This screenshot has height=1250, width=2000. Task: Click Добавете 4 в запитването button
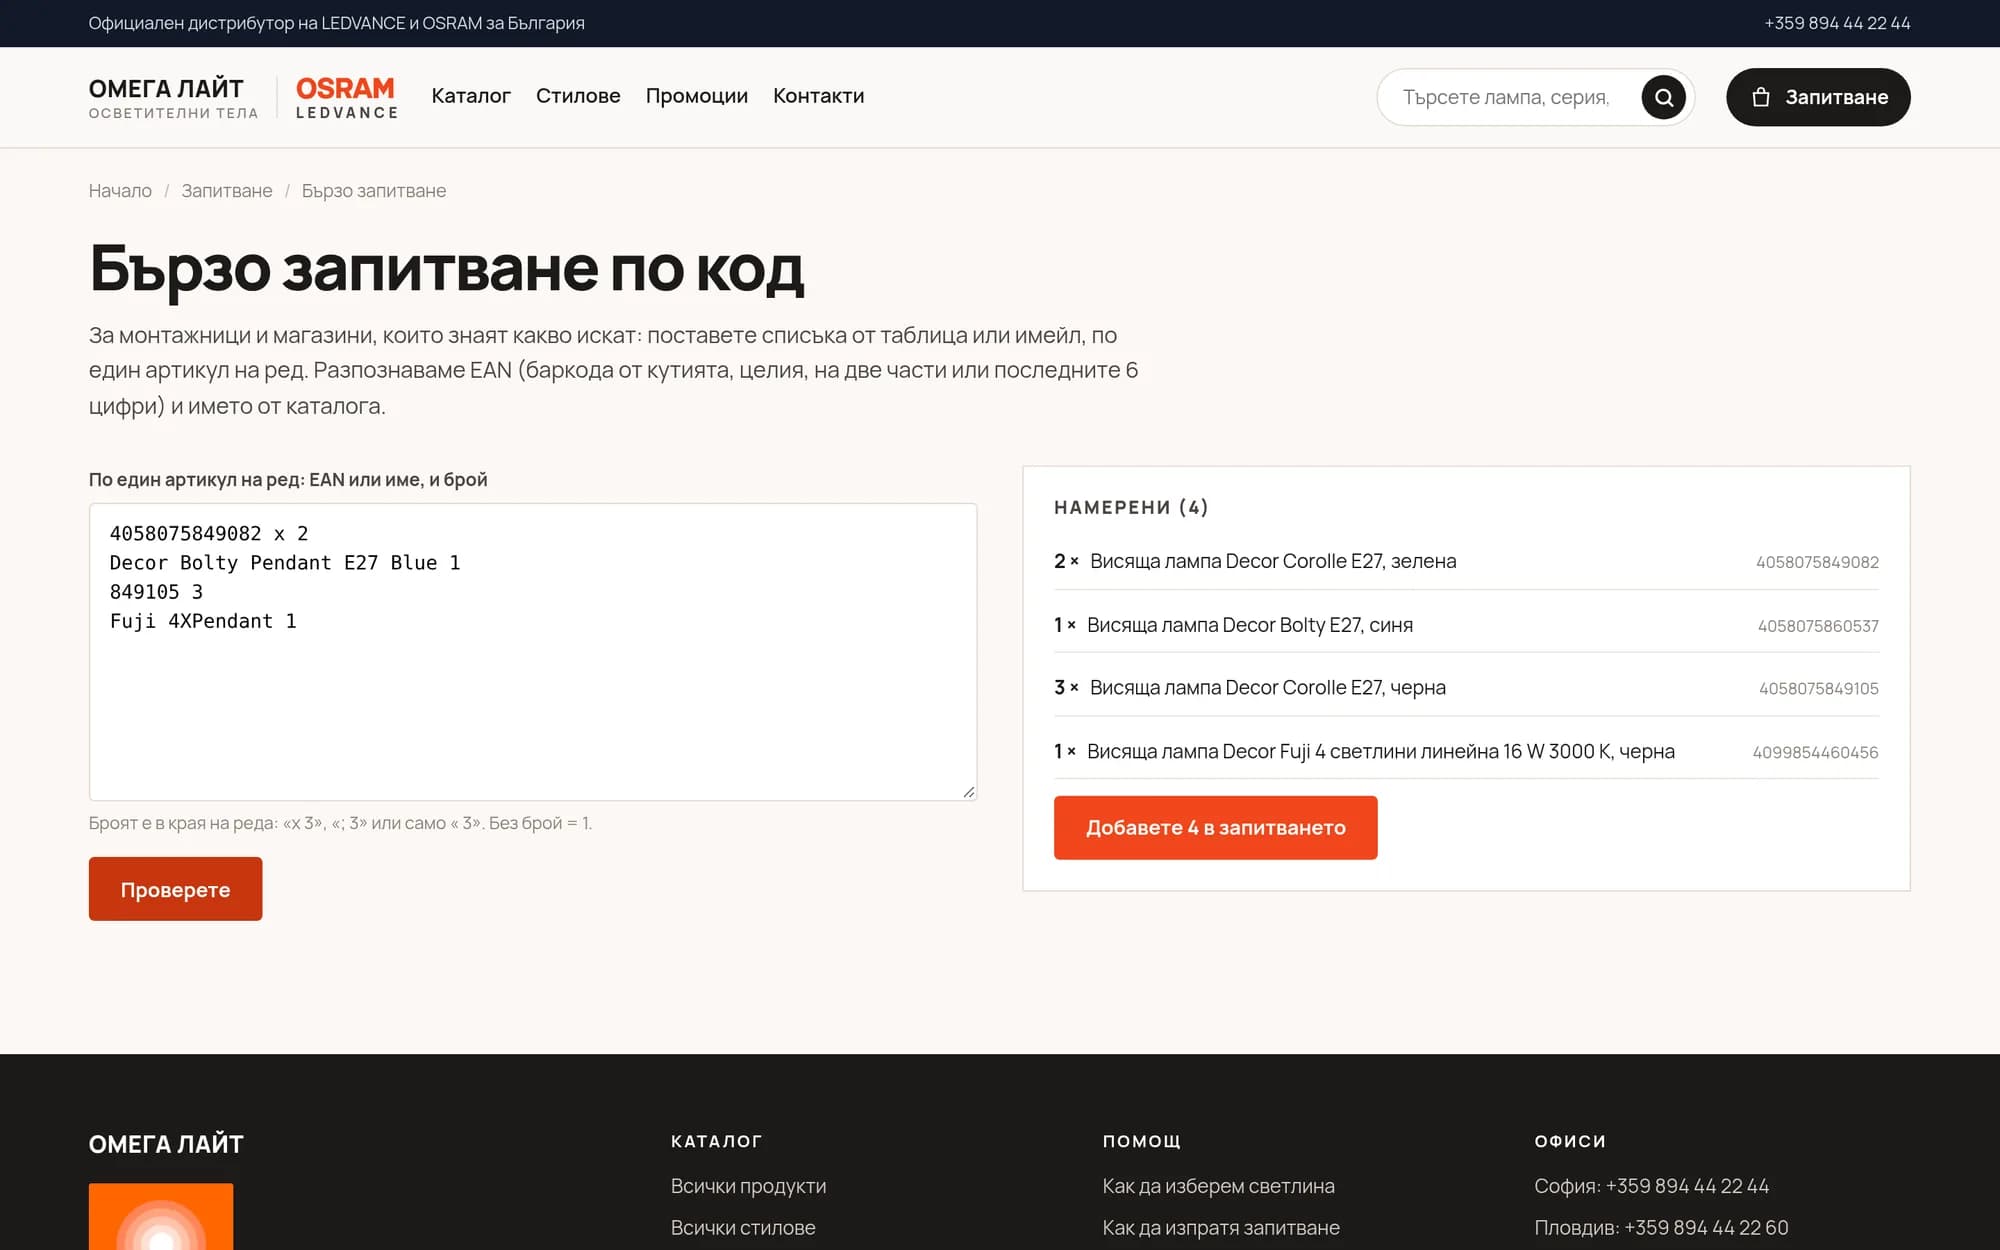[1216, 828]
